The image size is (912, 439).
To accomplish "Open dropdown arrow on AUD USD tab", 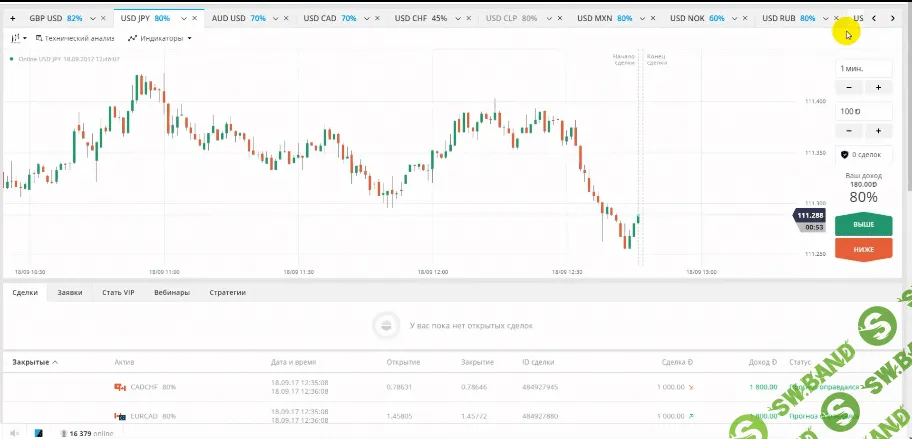I will coord(275,18).
